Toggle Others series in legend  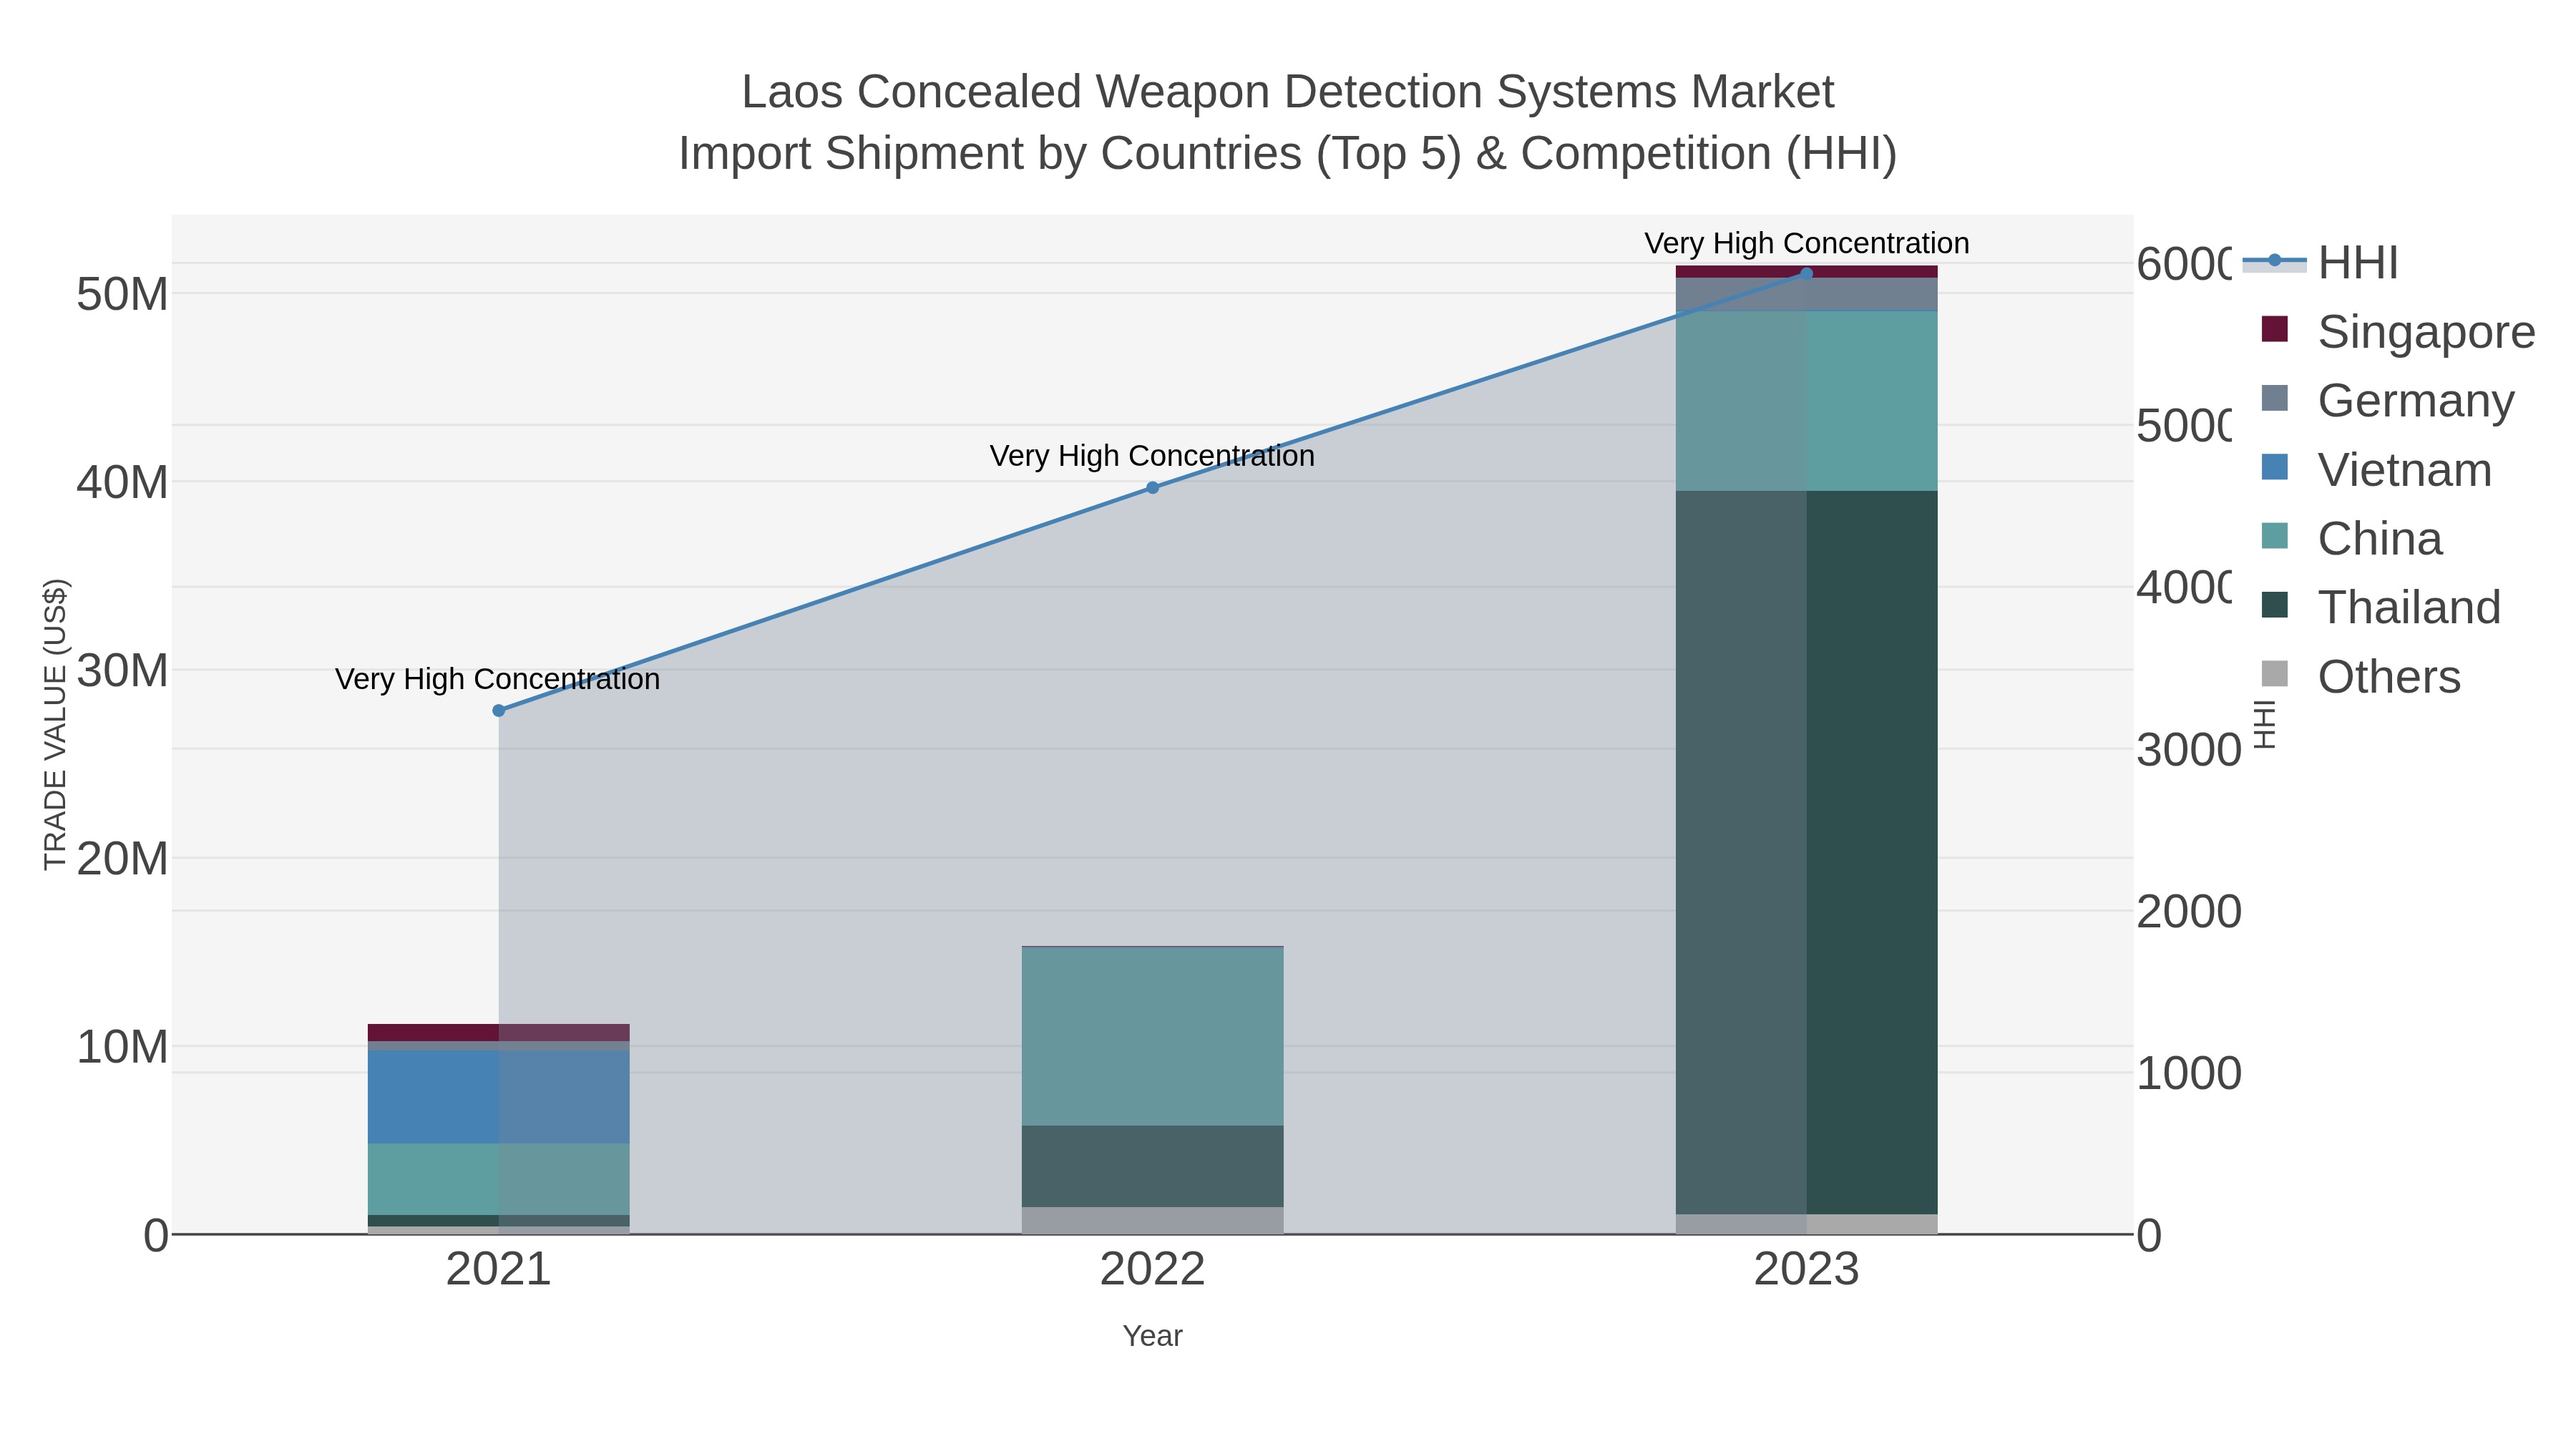[2360, 677]
